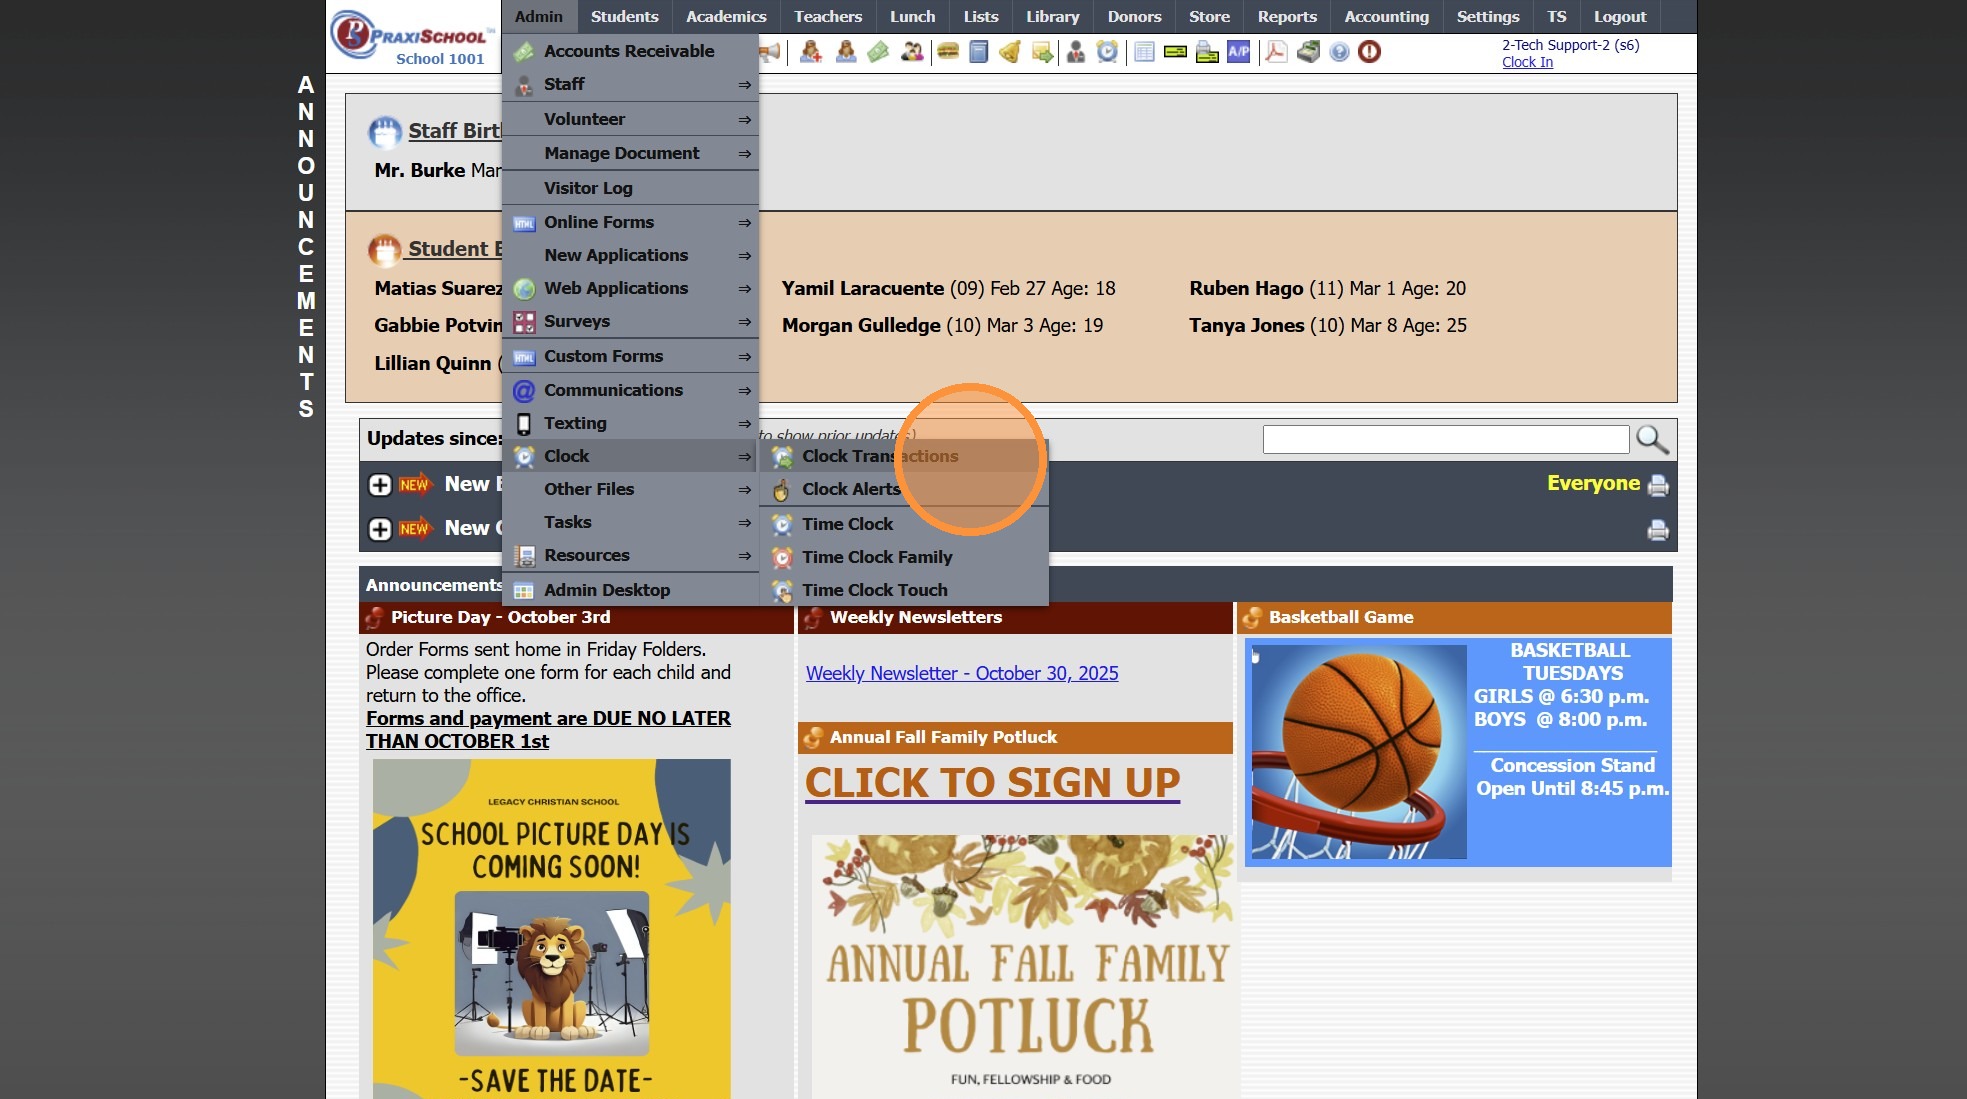Click the updates search input field
Screen dimensions: 1967x1099
1445,439
